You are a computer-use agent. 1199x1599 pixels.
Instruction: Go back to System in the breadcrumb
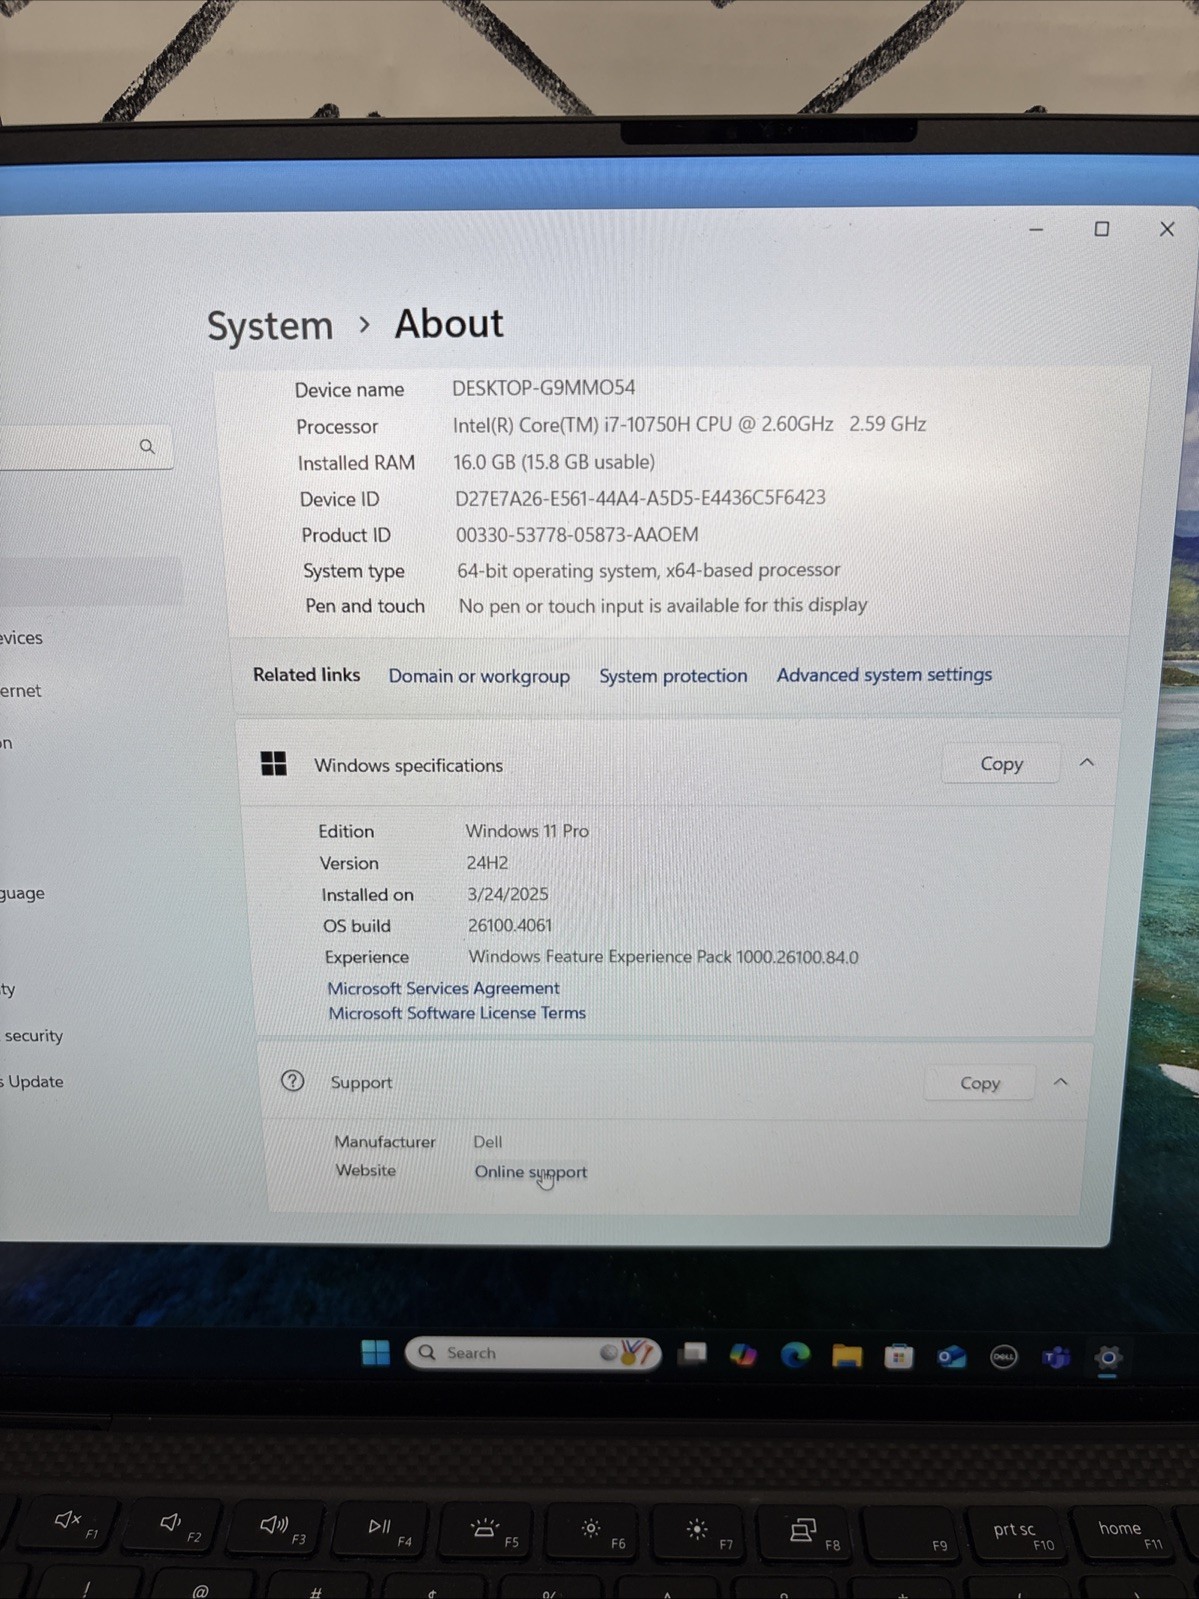click(270, 326)
